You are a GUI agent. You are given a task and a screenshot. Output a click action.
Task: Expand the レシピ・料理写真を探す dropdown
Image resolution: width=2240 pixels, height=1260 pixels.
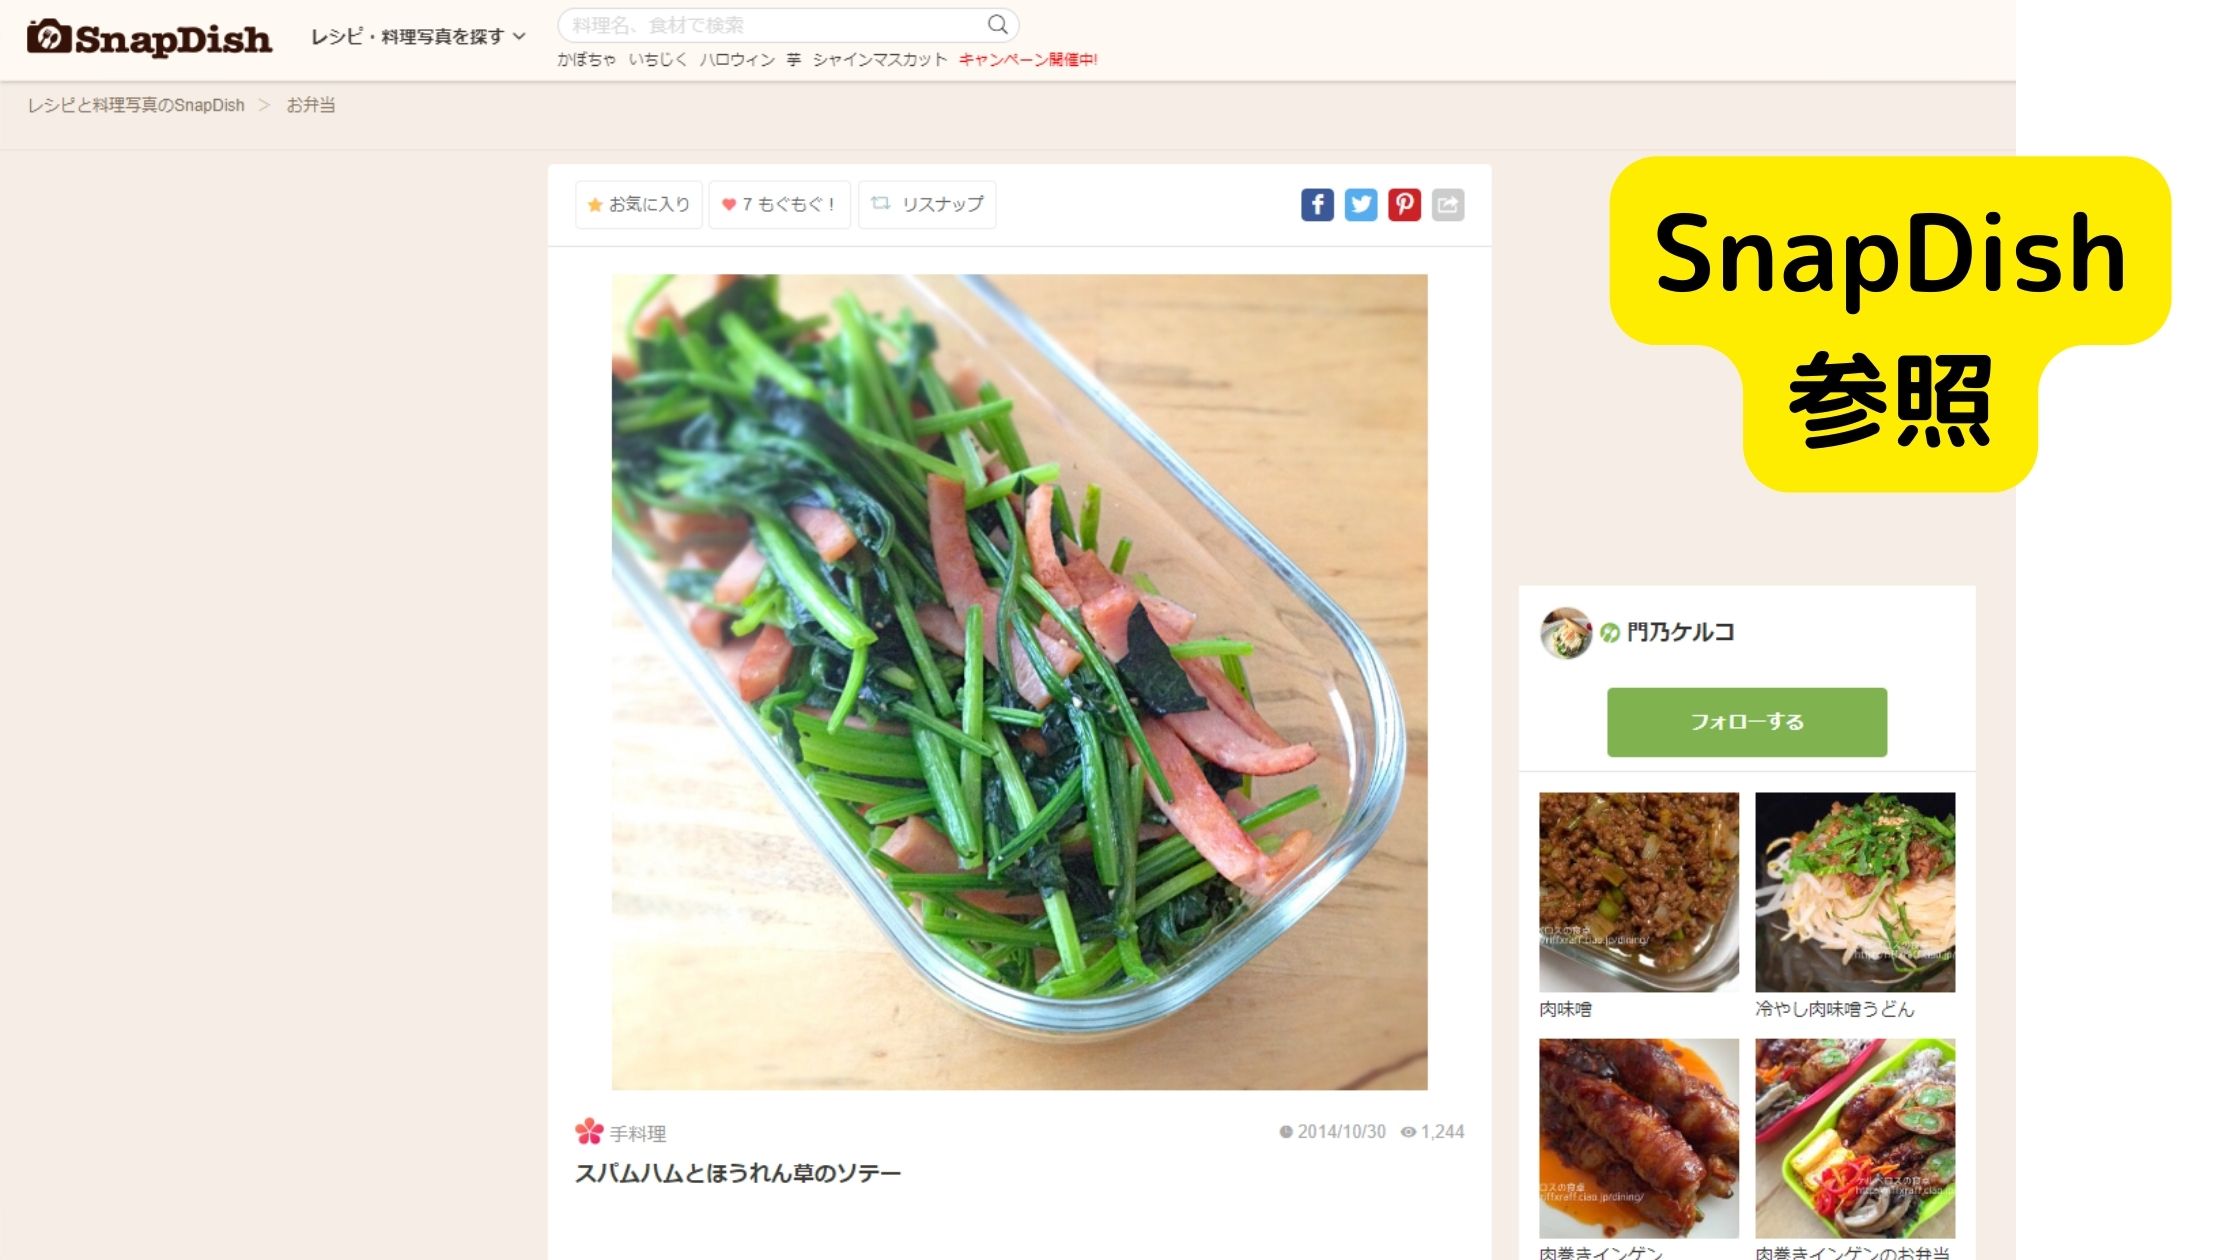tap(418, 37)
